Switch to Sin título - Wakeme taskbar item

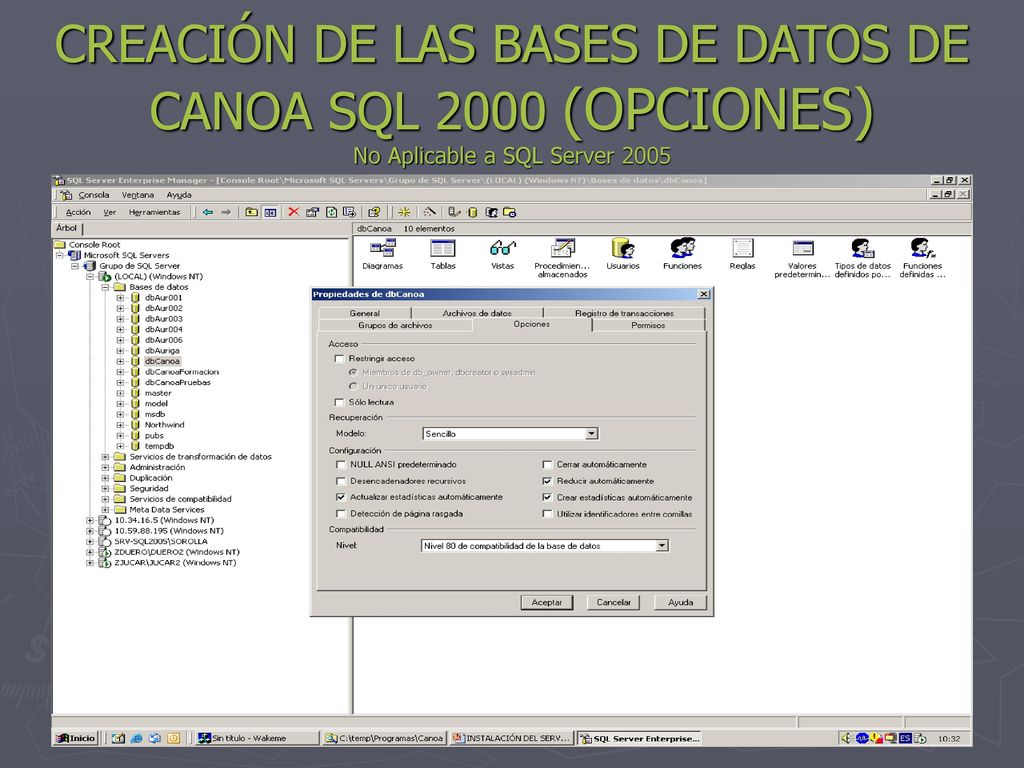257,738
